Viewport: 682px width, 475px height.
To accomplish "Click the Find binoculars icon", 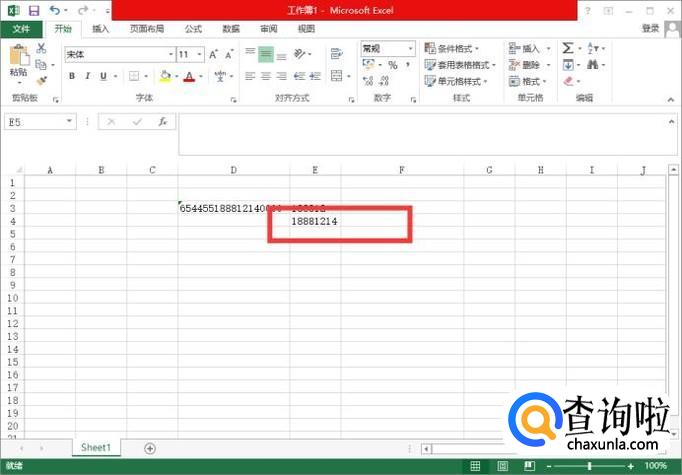I will click(x=592, y=65).
